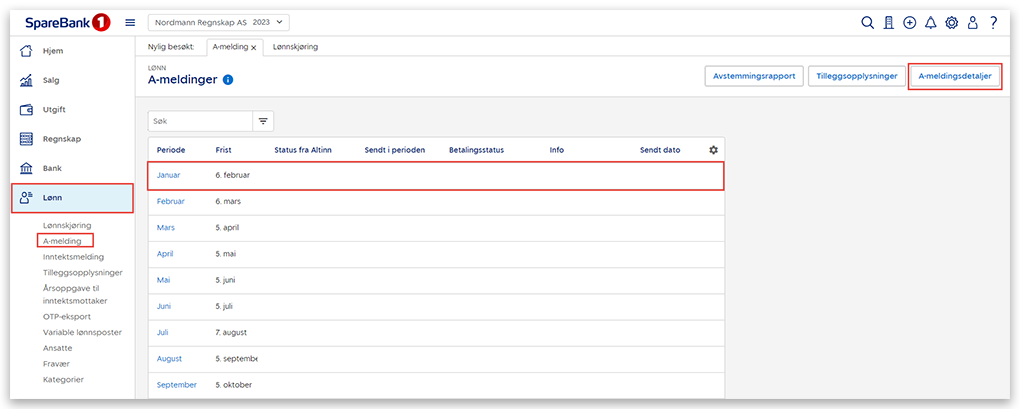Click the help question mark icon

pos(993,22)
